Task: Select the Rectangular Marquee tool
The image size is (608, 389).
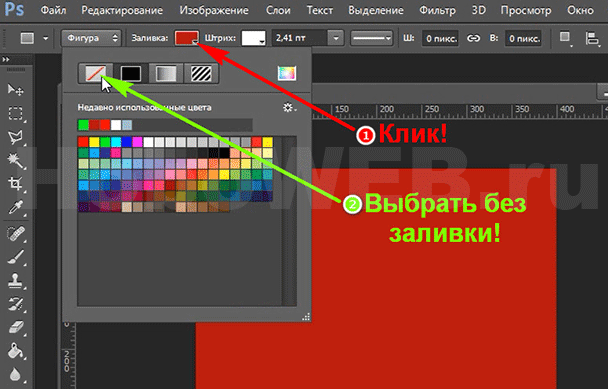Action: [16, 114]
